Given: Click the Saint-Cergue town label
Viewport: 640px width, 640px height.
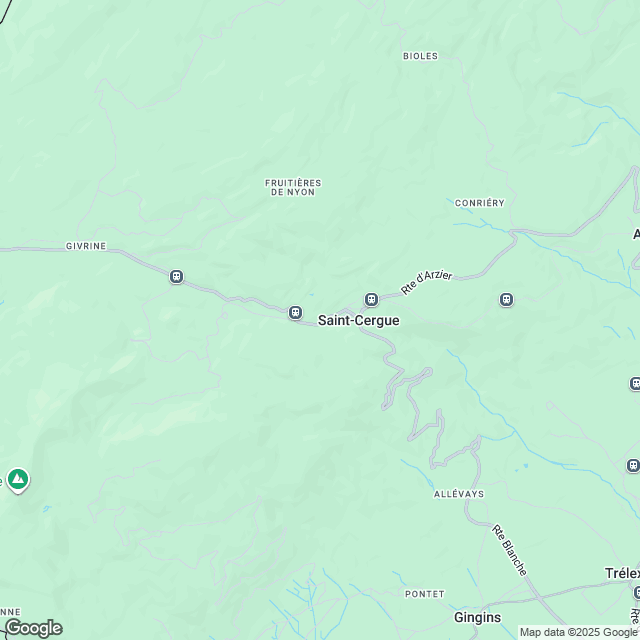Looking at the screenshot, I should pyautogui.click(x=359, y=320).
